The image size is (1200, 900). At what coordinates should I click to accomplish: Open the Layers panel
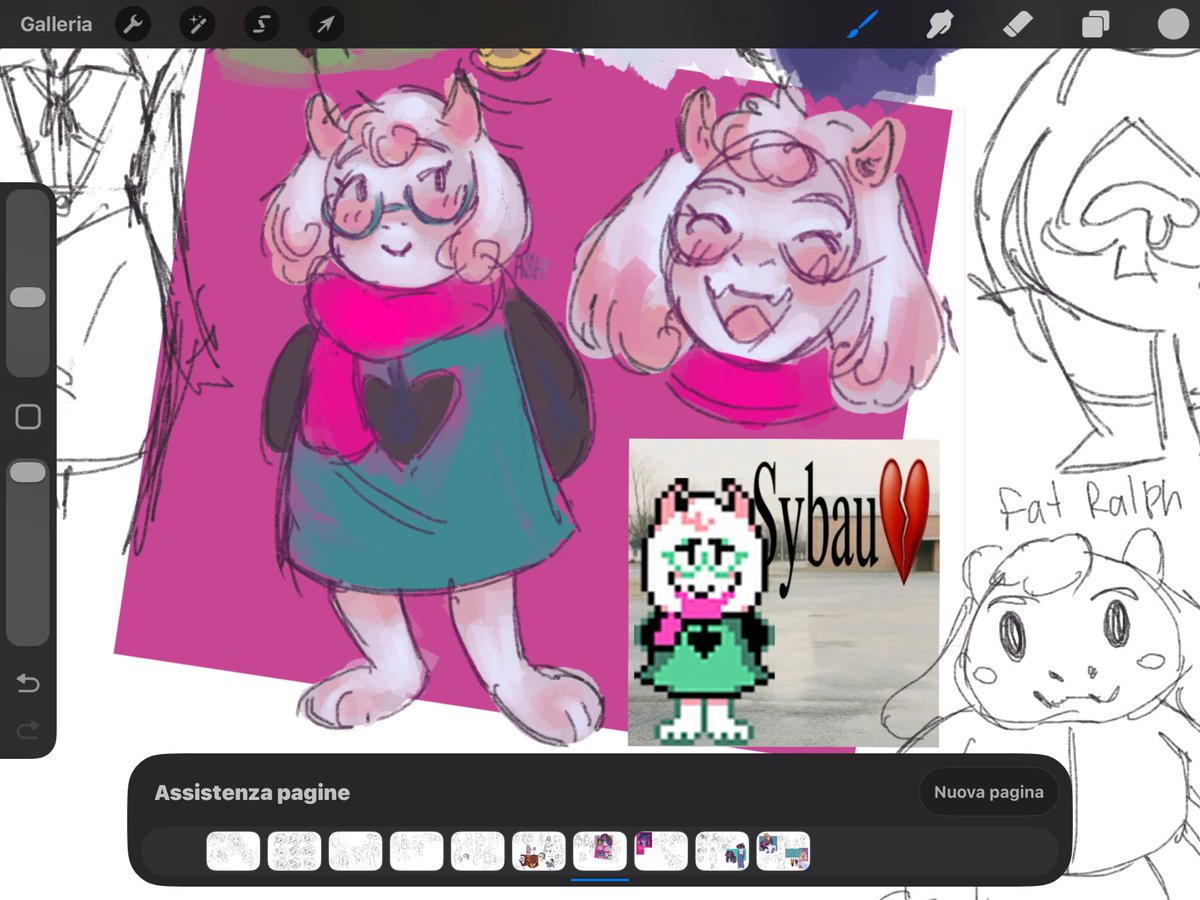[1095, 24]
